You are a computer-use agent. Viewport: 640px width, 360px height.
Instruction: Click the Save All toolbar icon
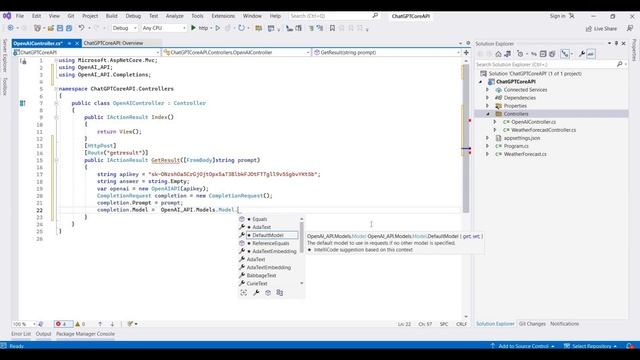pos(69,28)
